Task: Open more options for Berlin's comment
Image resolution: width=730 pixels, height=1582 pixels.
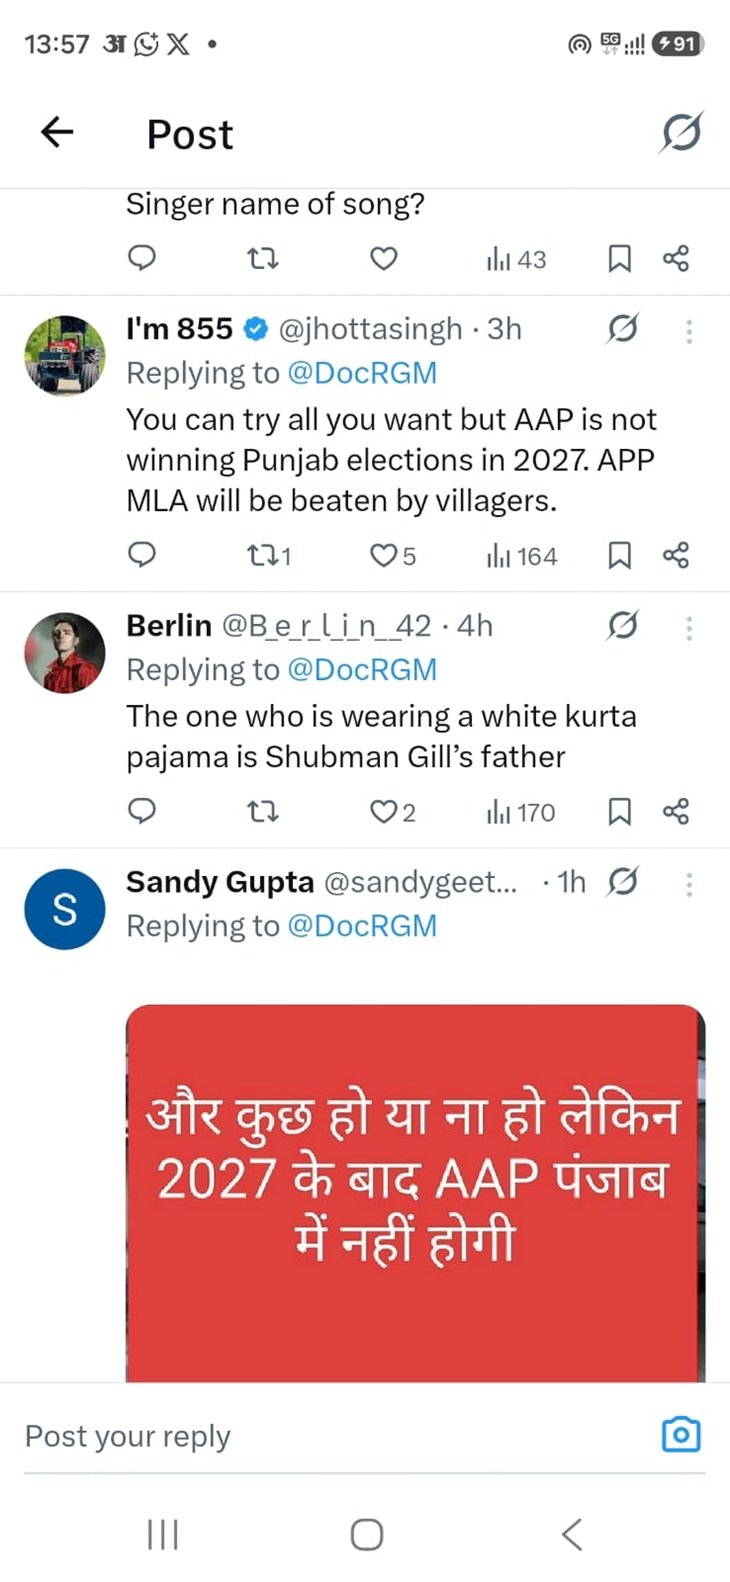Action: coord(688,628)
